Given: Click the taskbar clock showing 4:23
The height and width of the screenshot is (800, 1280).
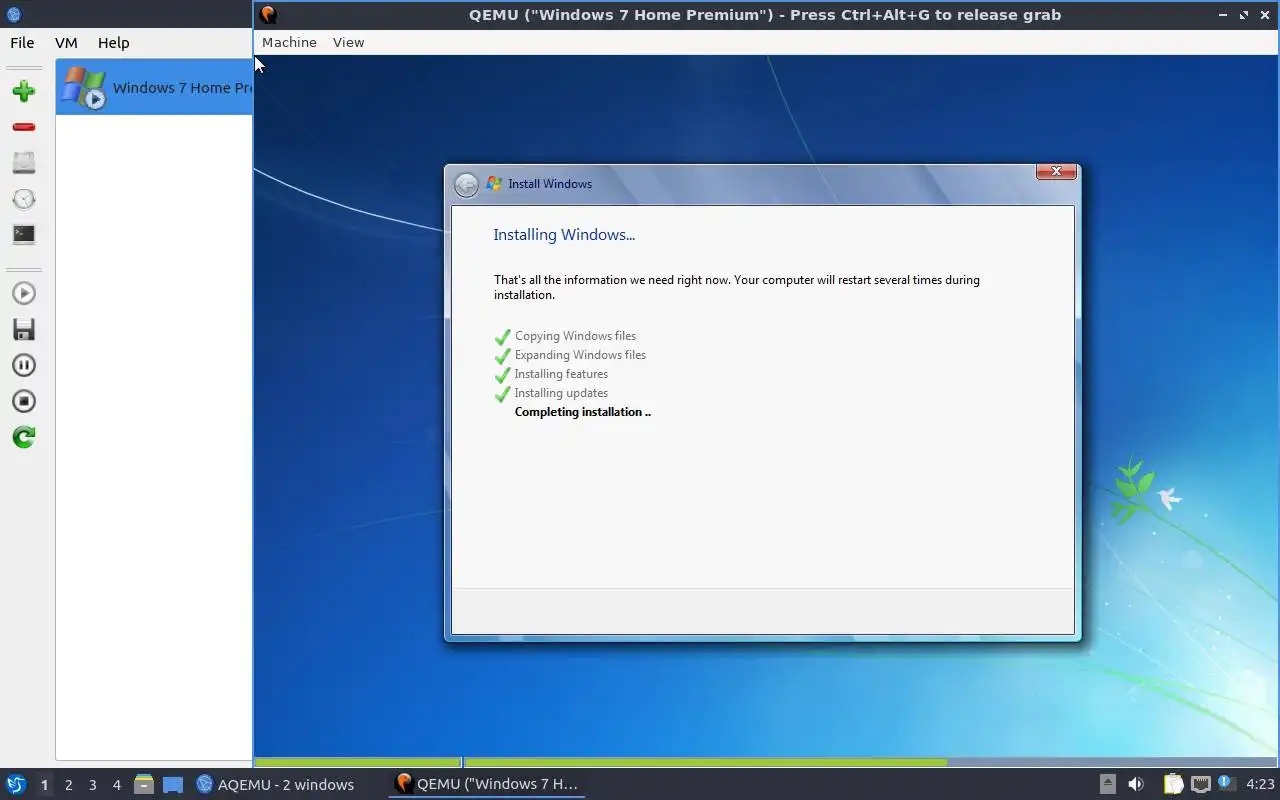Looking at the screenshot, I should pos(1260,784).
